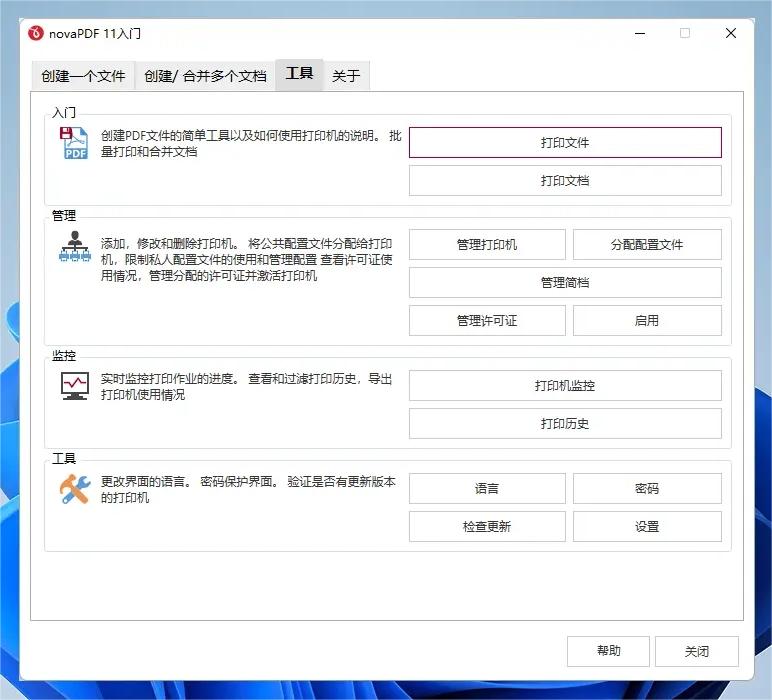The width and height of the screenshot is (772, 700).
Task: Click the 启用 button
Action: click(647, 321)
